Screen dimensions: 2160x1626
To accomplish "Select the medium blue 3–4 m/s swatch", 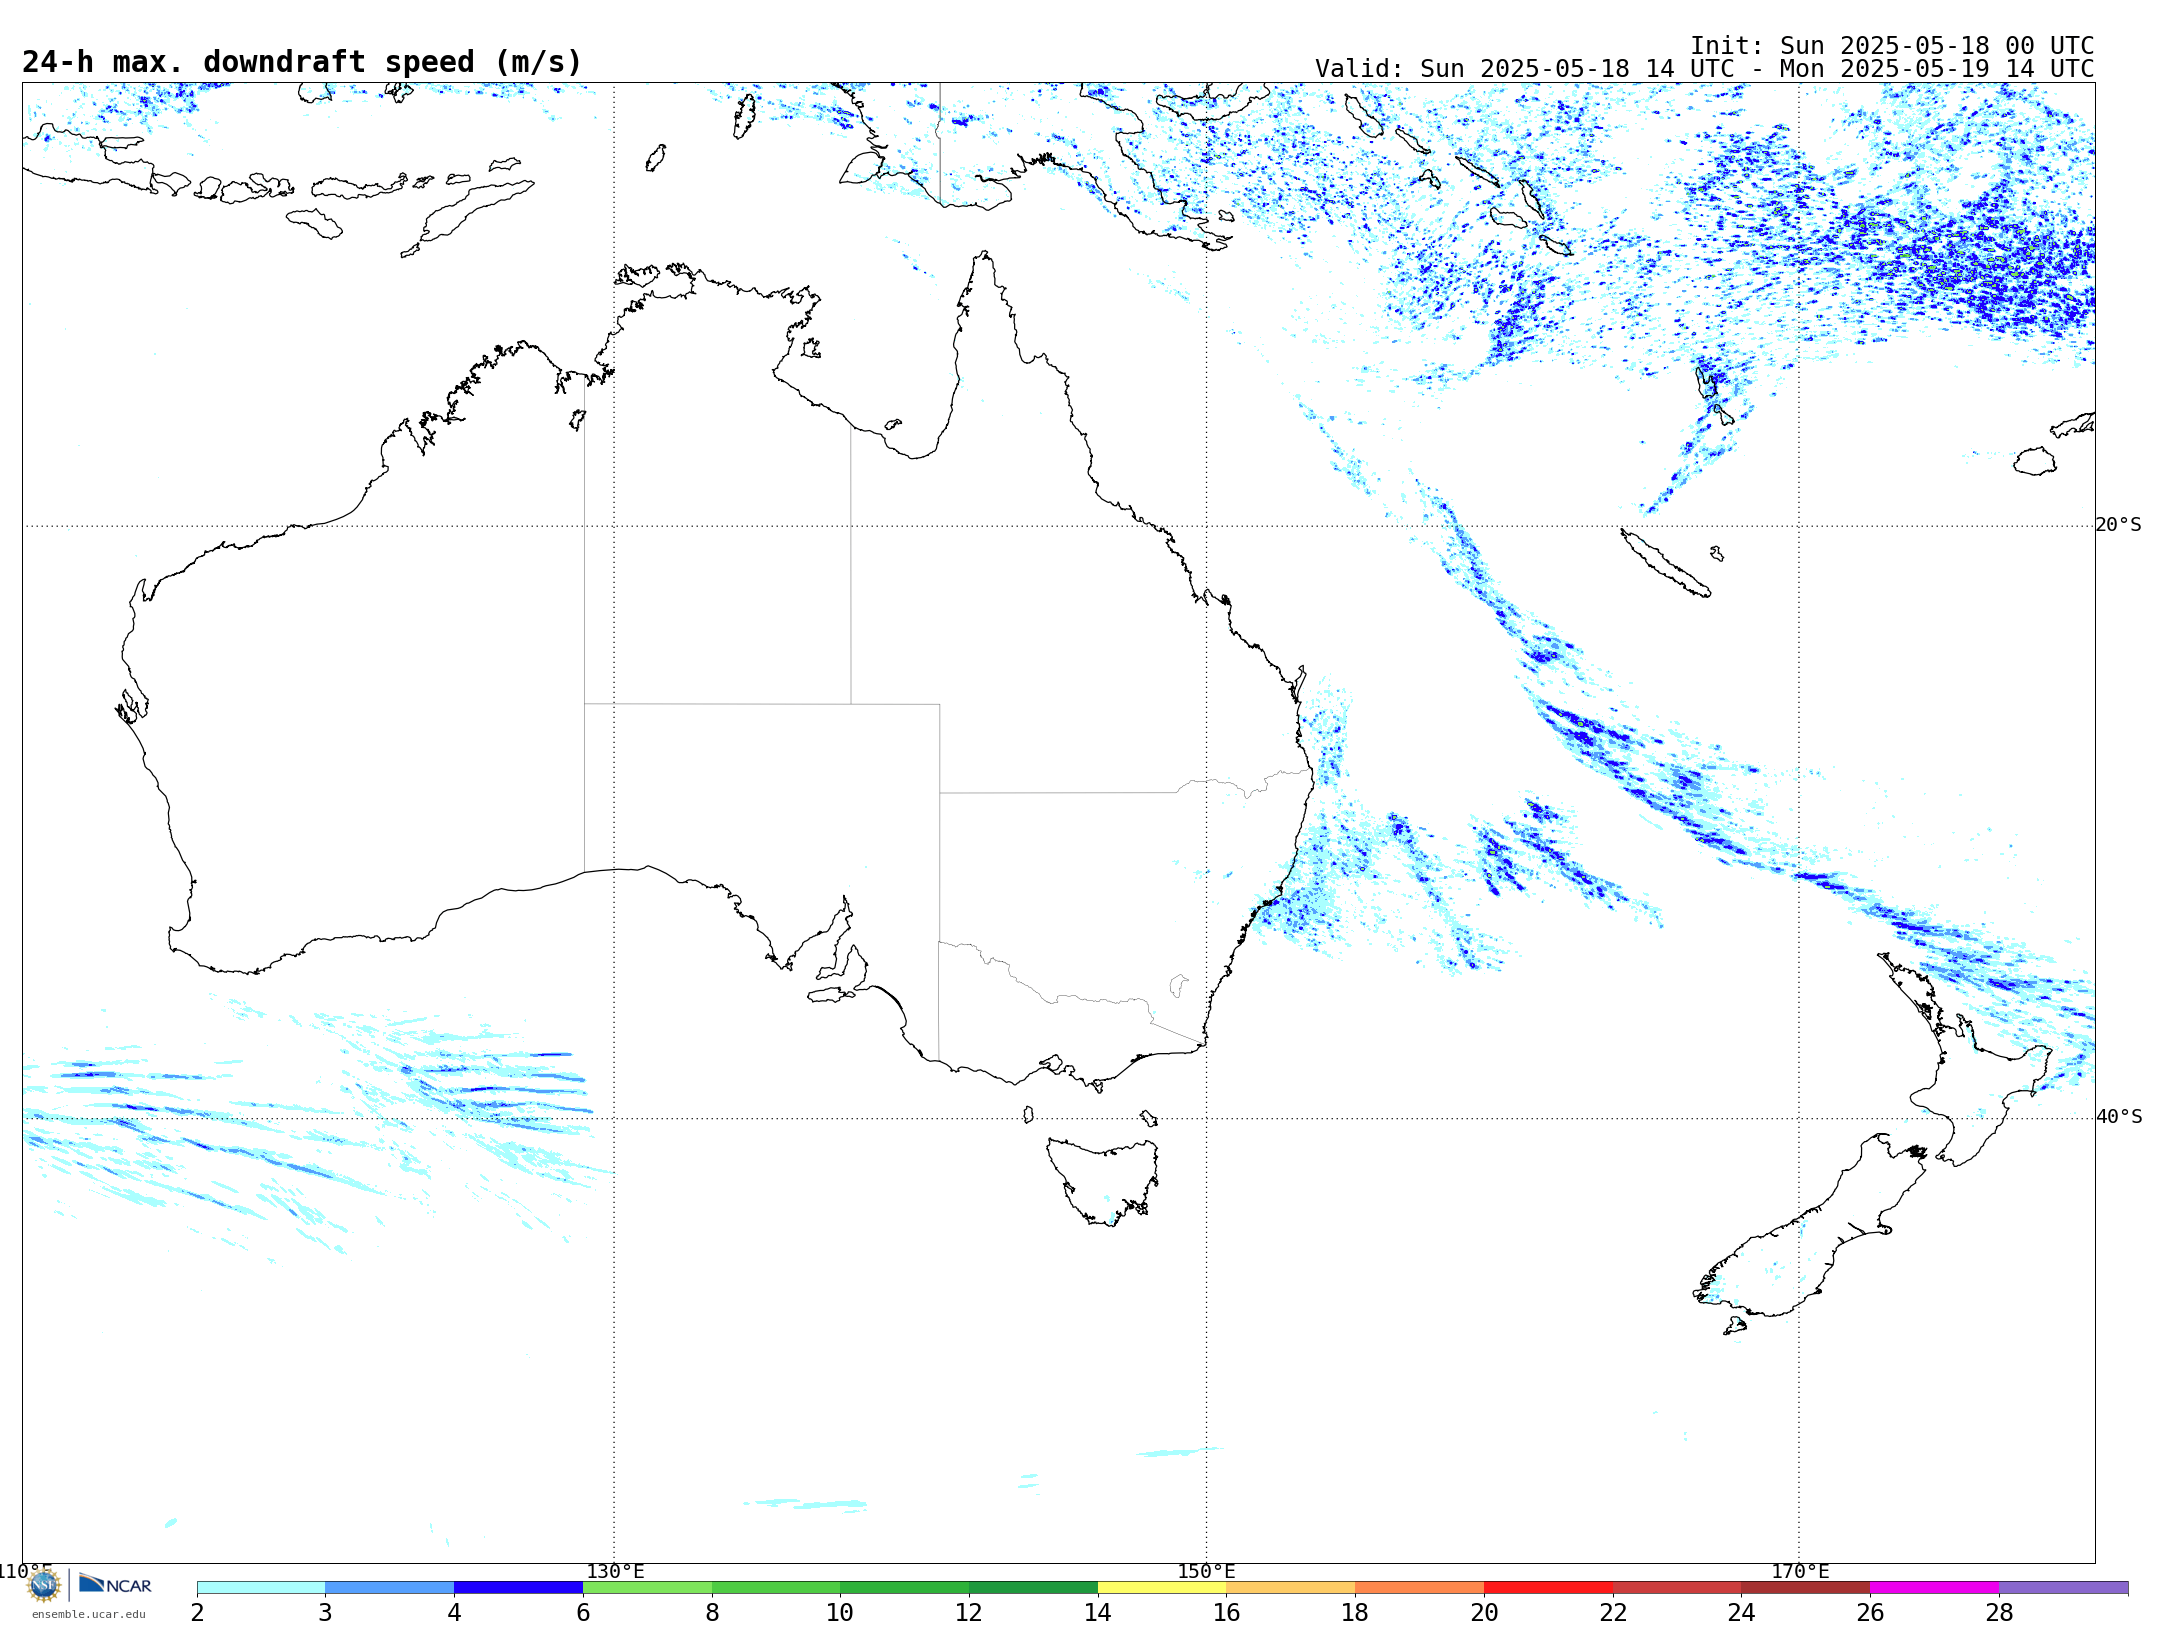I will (390, 1588).
